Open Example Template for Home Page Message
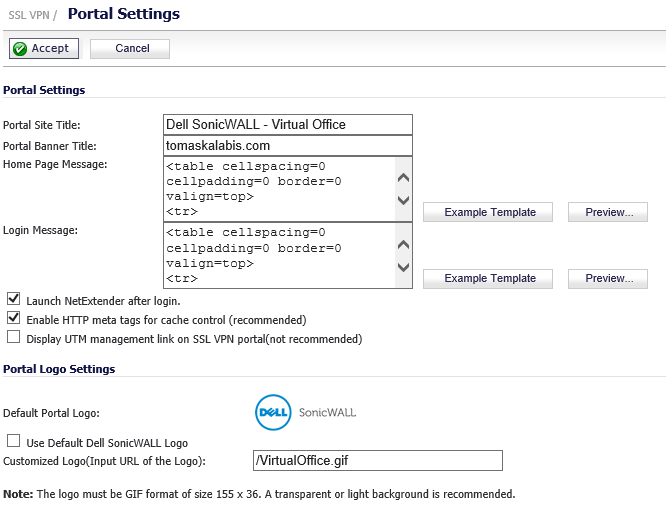 click(x=488, y=212)
